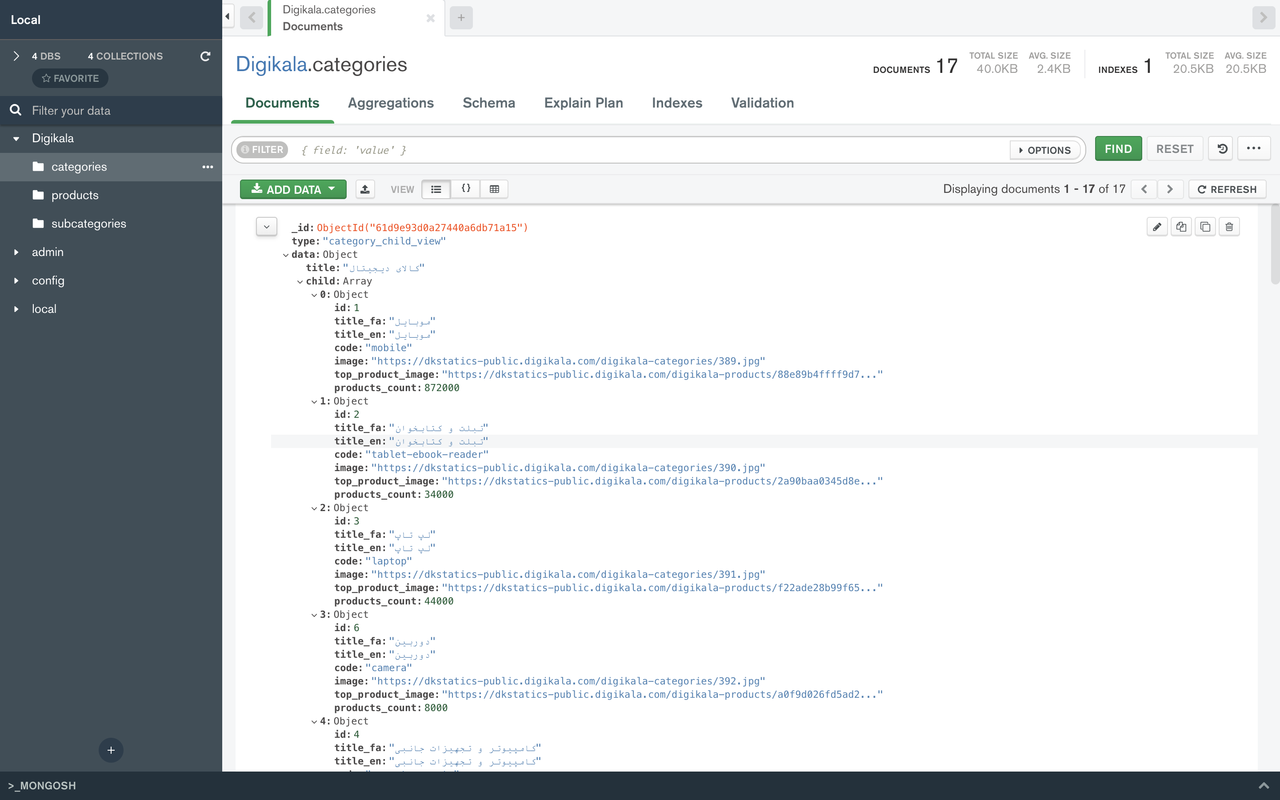Click type value "category_child_view"
The width and height of the screenshot is (1280, 800).
pos(384,241)
